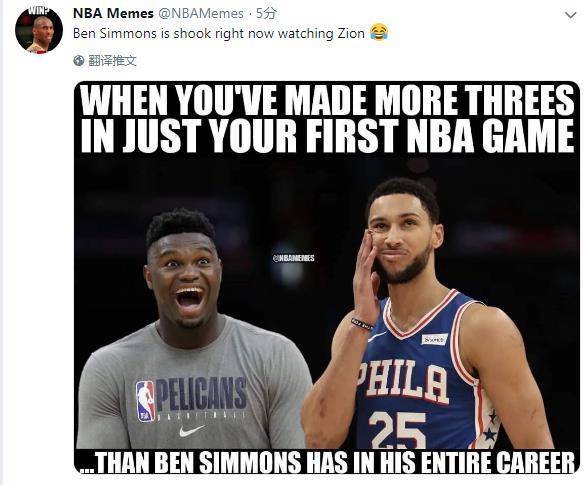Click the bottom caption about entire career
This screenshot has width=587, height=485.
click(x=327, y=463)
